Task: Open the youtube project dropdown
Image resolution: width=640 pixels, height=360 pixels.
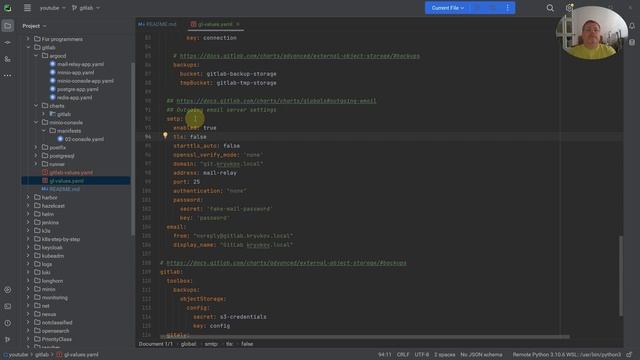Action: pos(52,8)
